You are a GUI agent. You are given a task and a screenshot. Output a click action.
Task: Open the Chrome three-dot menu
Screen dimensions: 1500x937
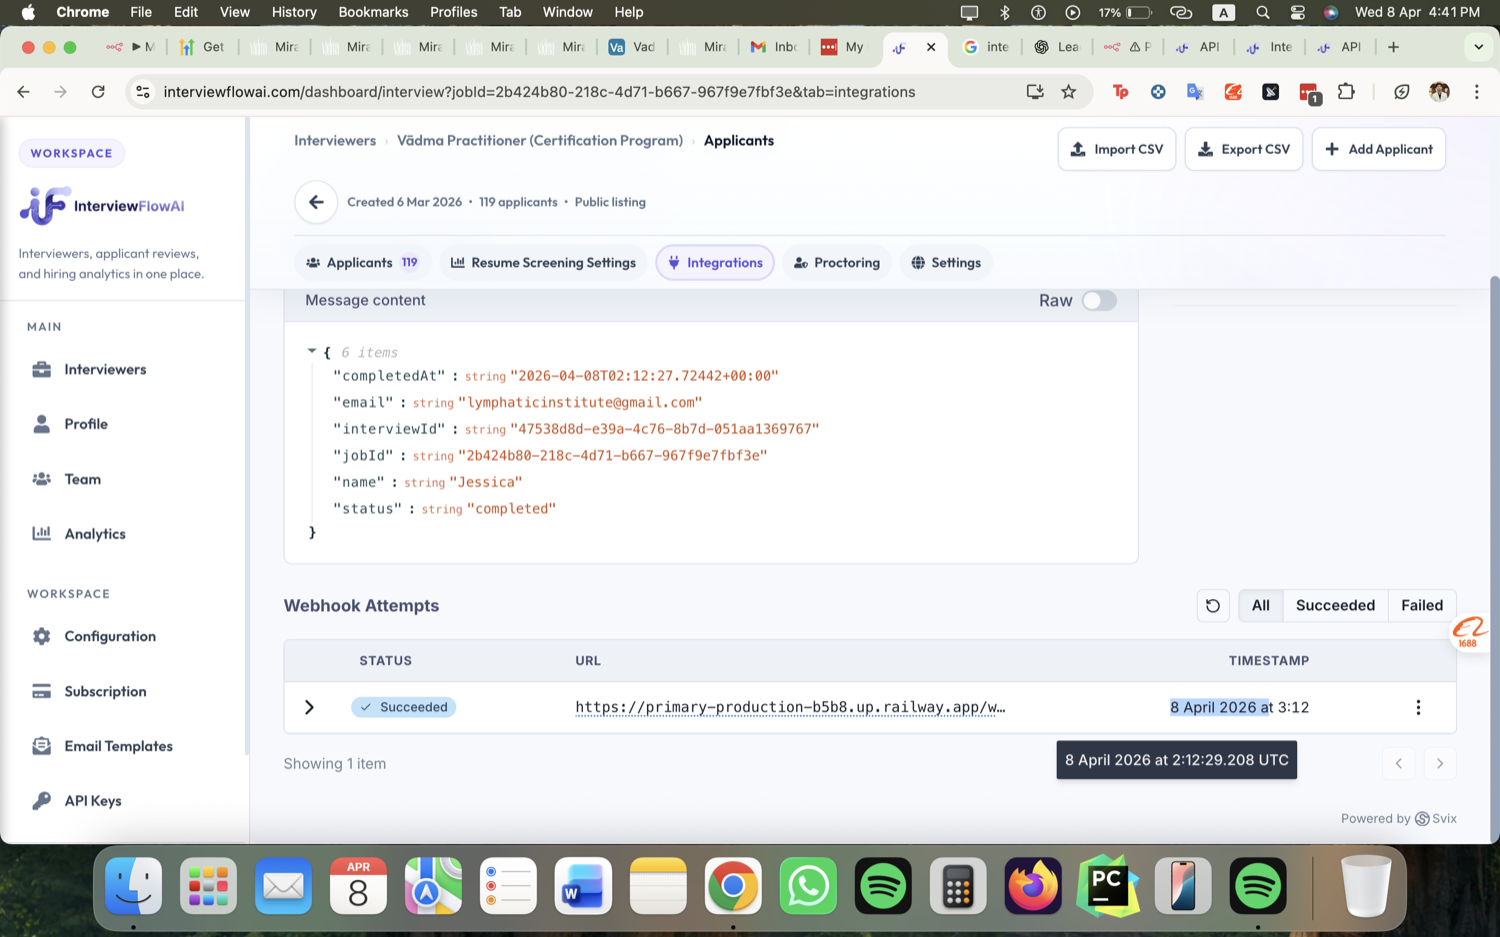click(x=1477, y=92)
